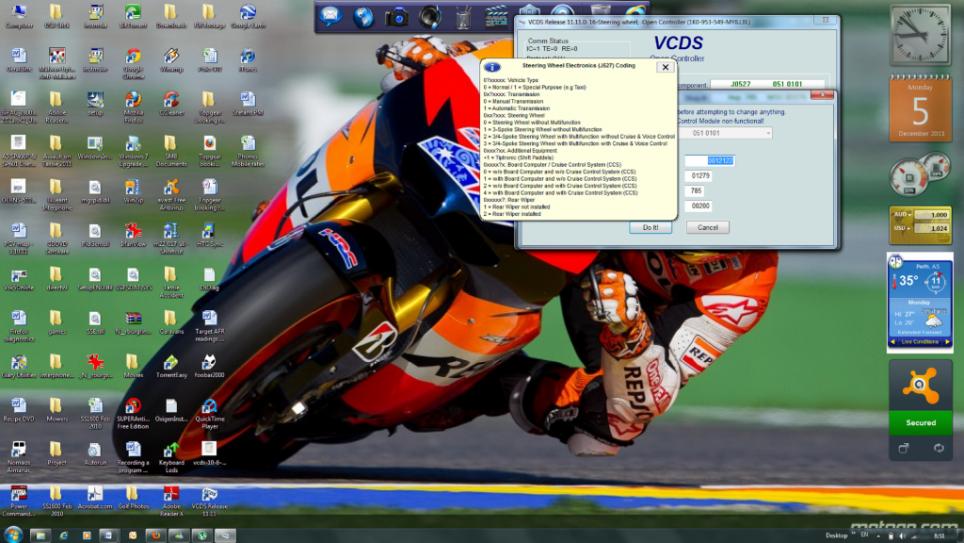Click the 785 importer number field

pos(695,191)
